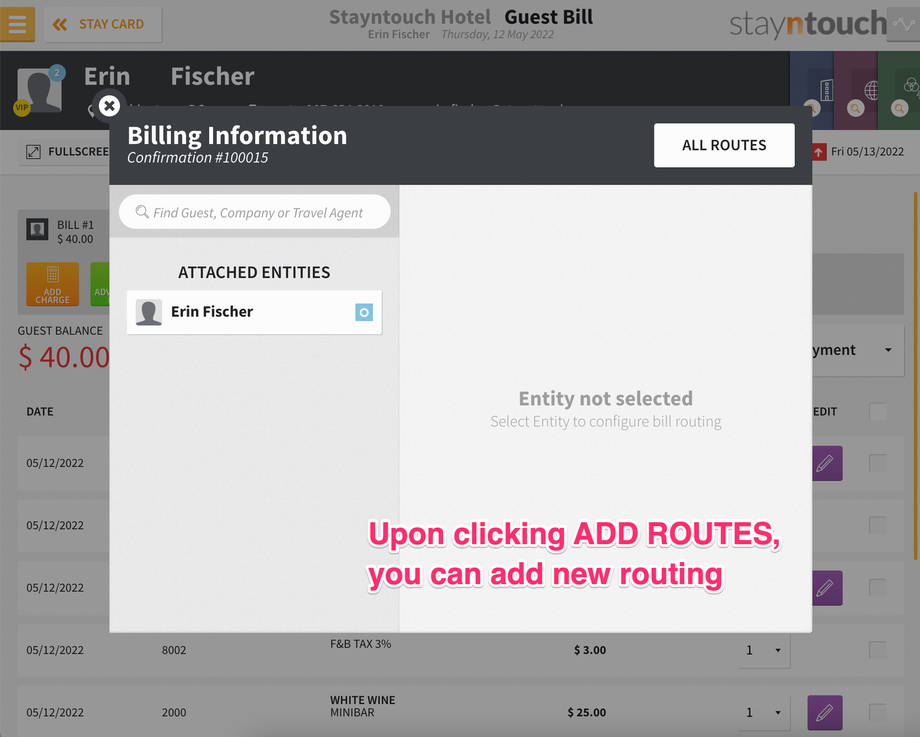Click the $ 25.00 amount cell
The height and width of the screenshot is (737, 920).
click(x=587, y=712)
